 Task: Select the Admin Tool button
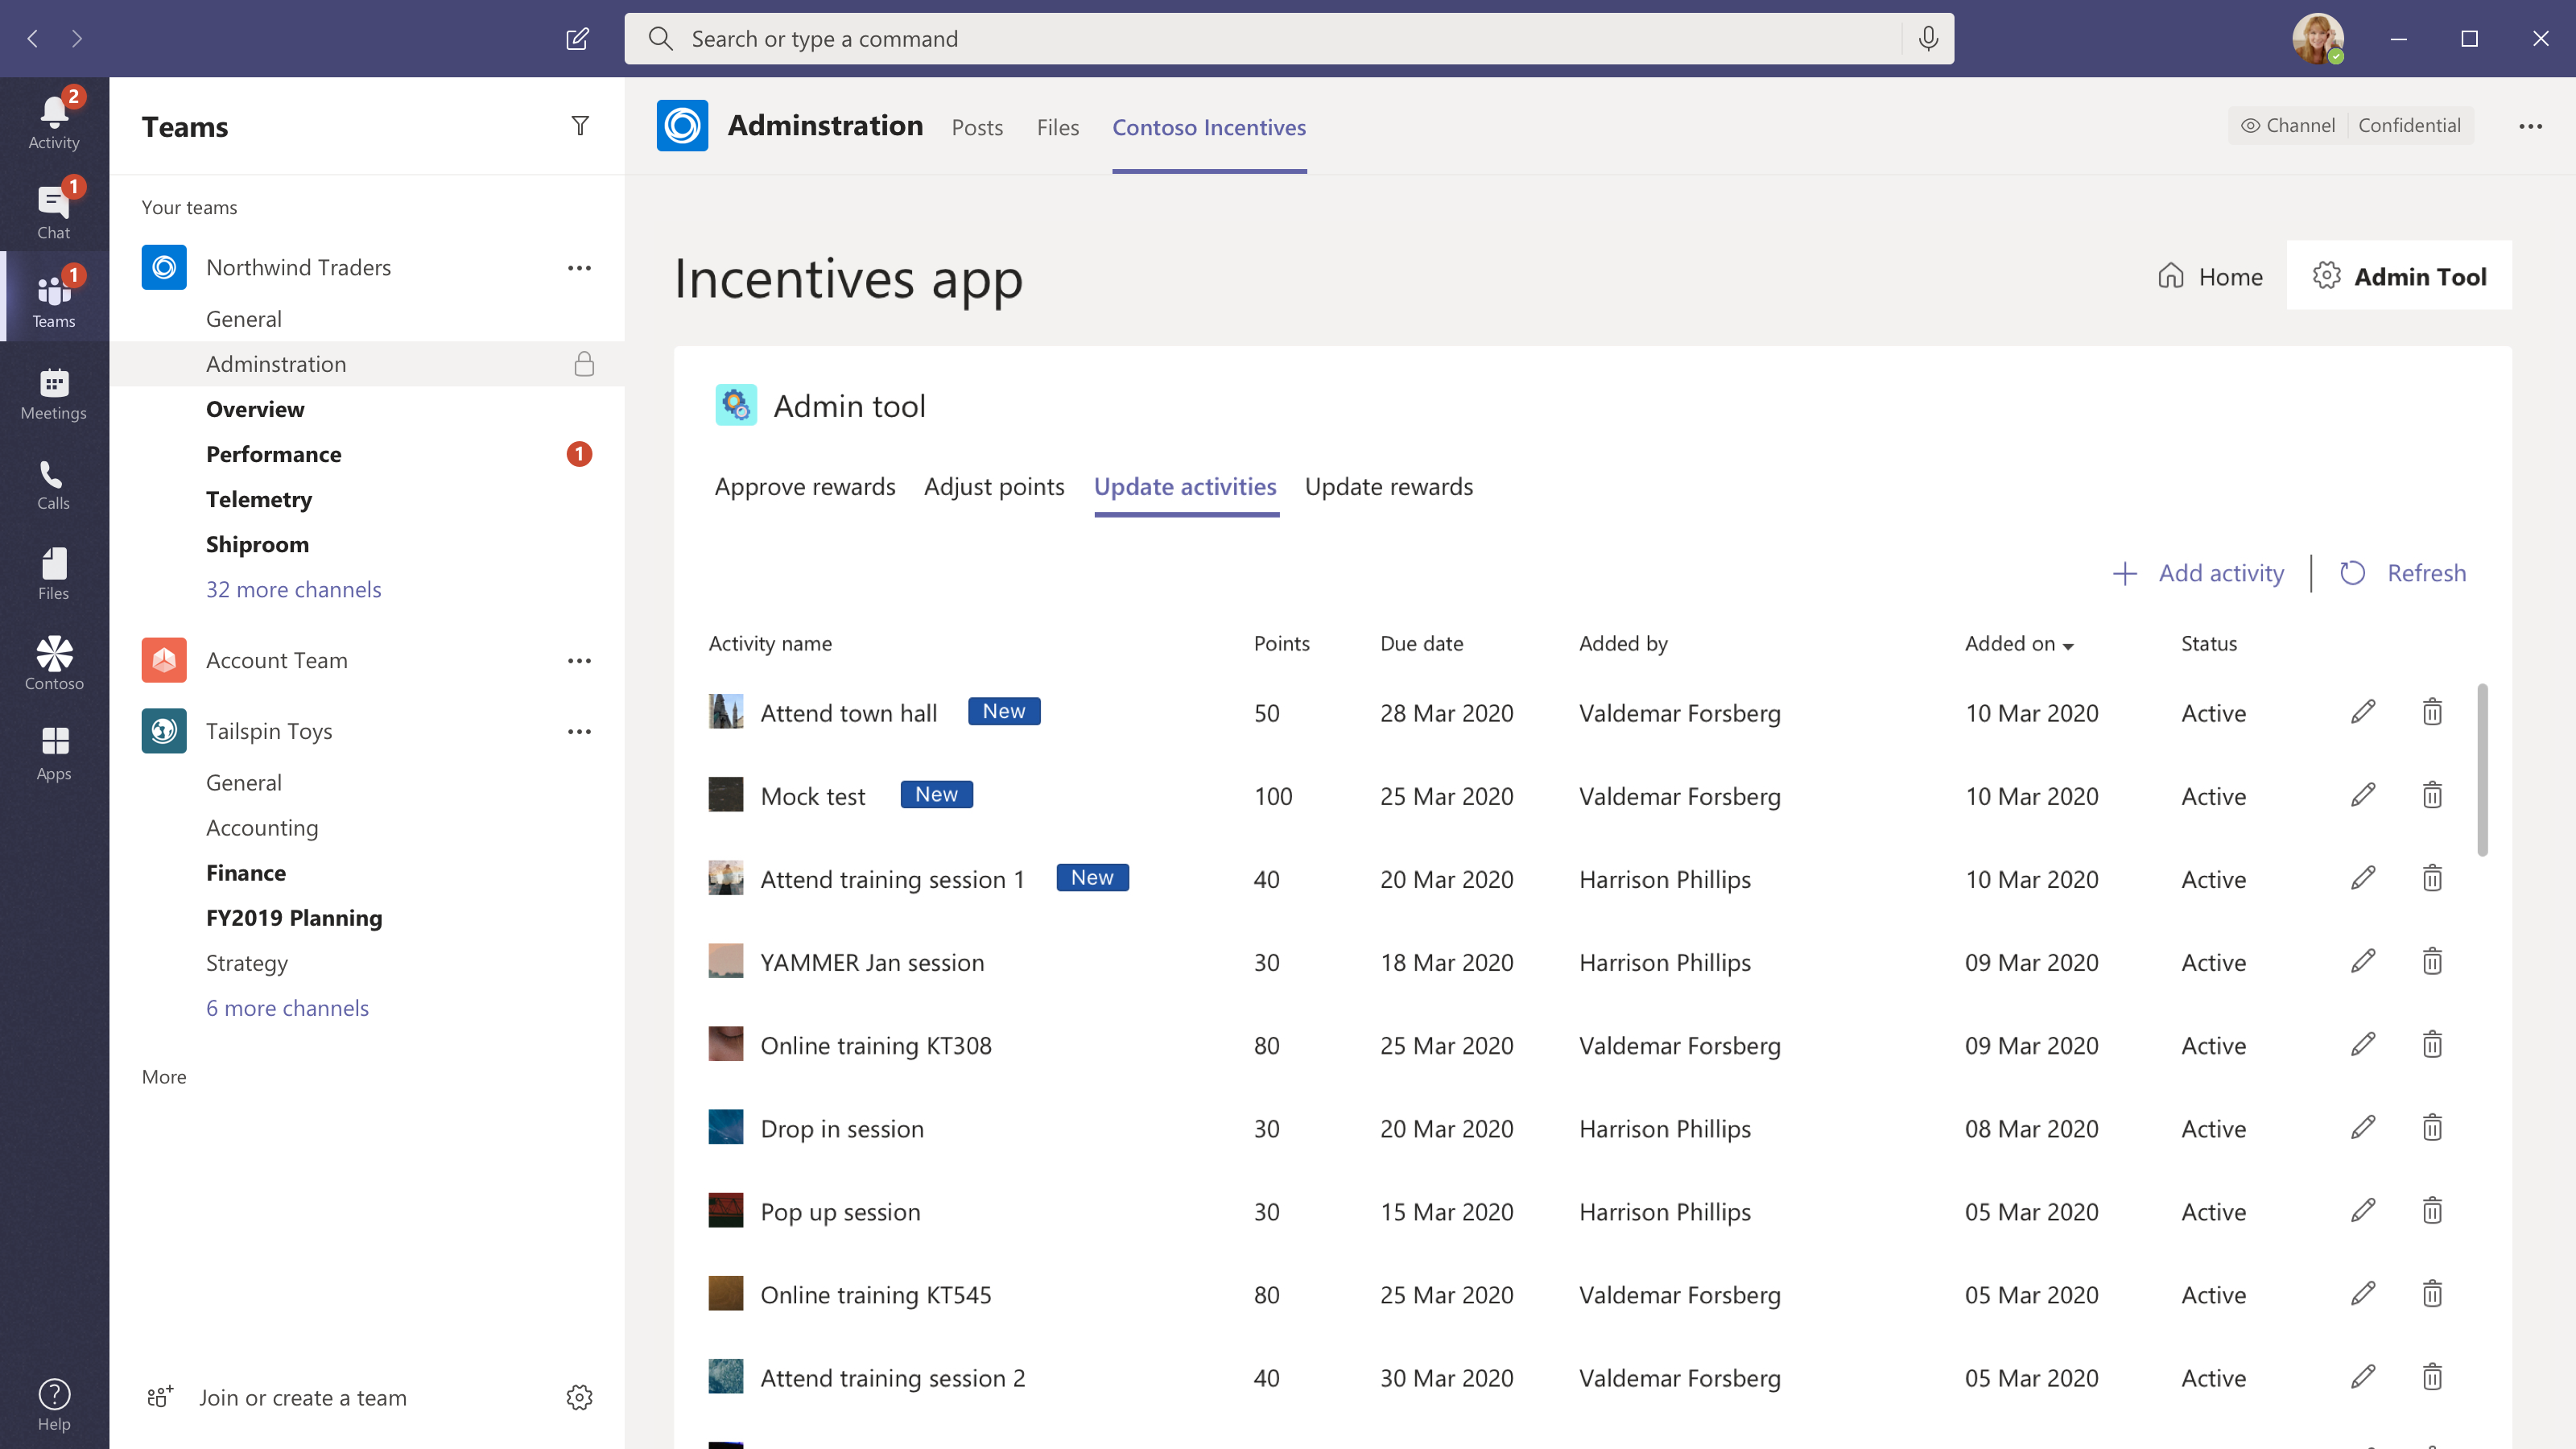pos(2399,276)
